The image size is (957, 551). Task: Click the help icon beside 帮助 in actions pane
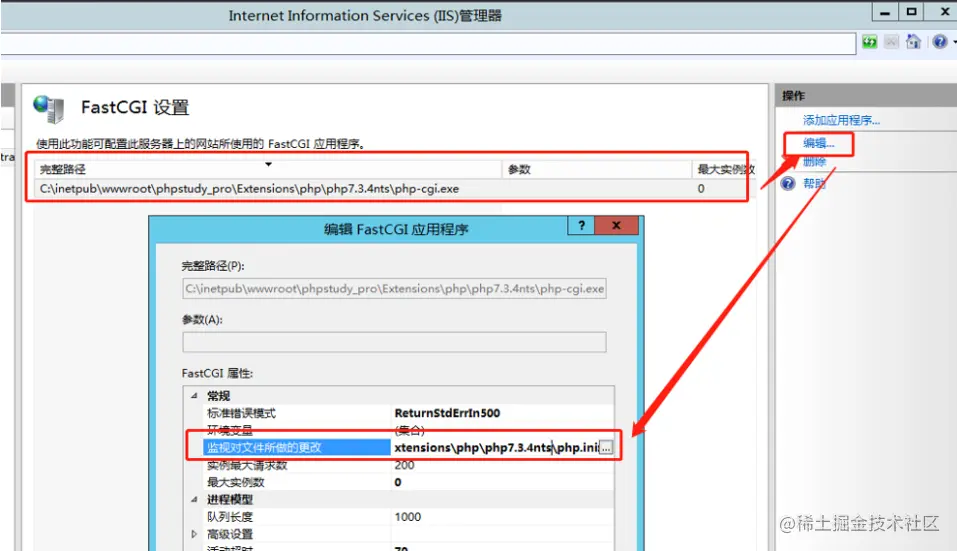point(788,184)
